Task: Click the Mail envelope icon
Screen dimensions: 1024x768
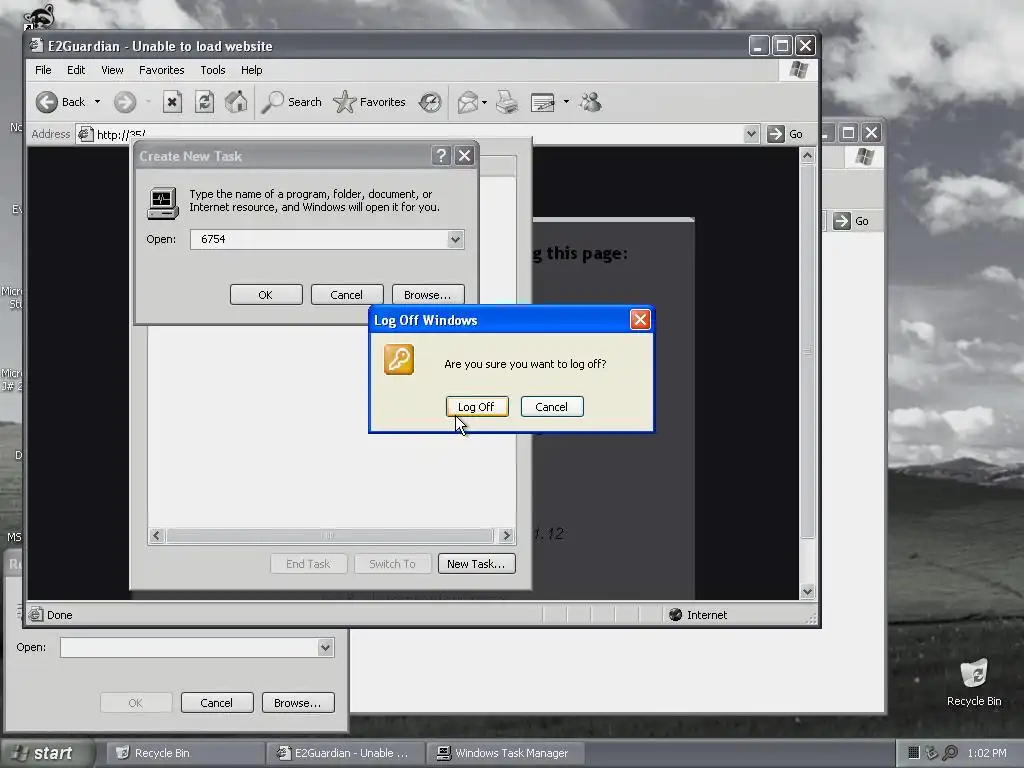Action: (x=468, y=102)
